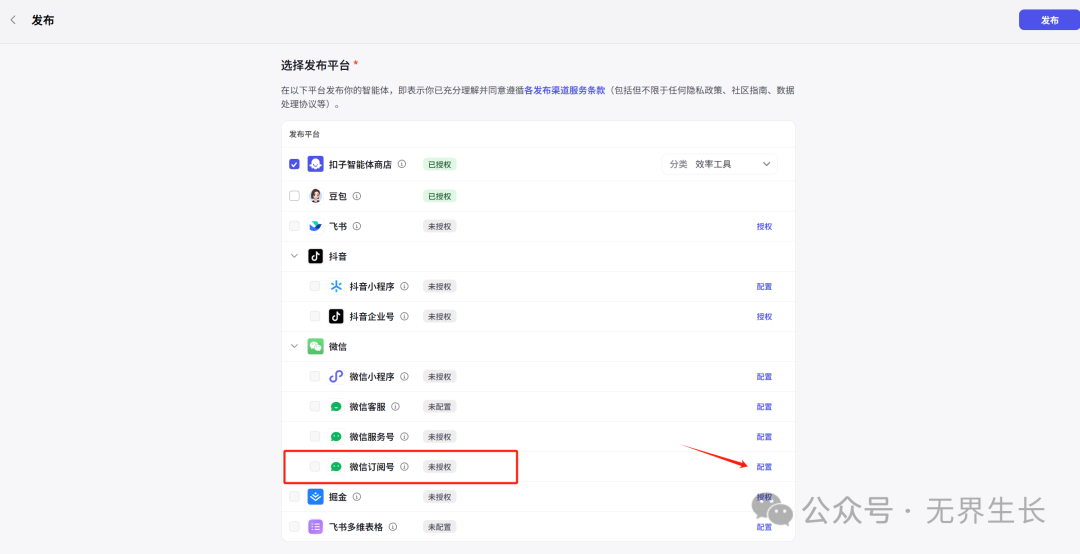Click the 飞书多维表格 icon
This screenshot has height=554, width=1080.
coord(315,526)
